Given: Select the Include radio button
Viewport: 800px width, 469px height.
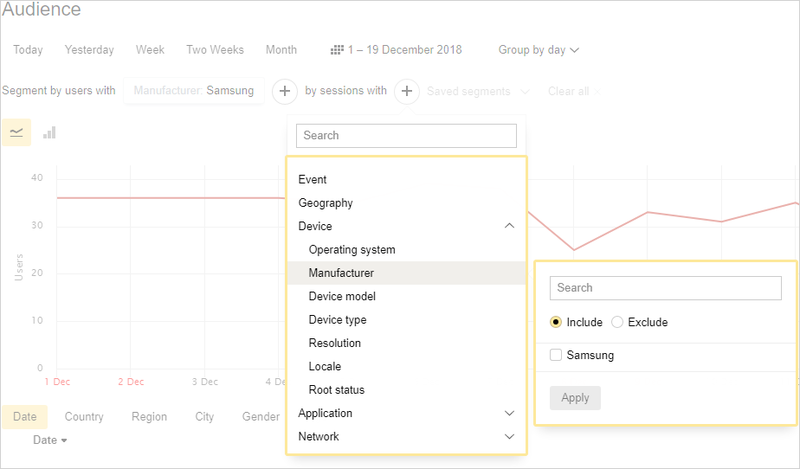Looking at the screenshot, I should coord(556,322).
